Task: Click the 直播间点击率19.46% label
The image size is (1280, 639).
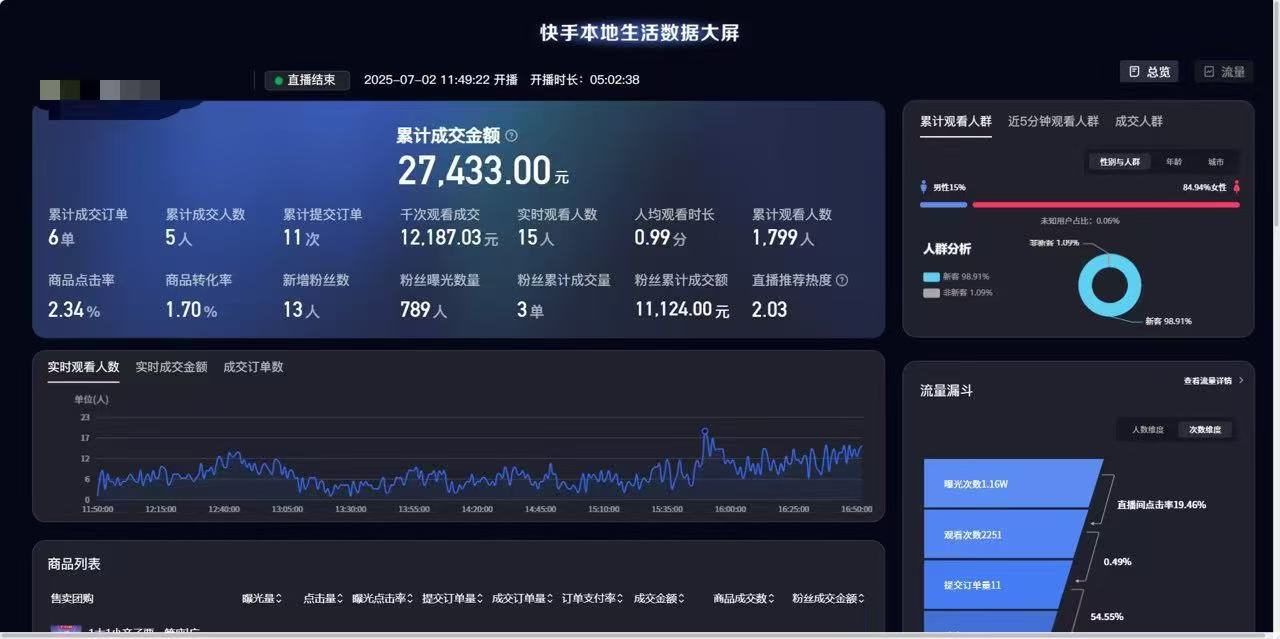Action: click(x=1161, y=505)
